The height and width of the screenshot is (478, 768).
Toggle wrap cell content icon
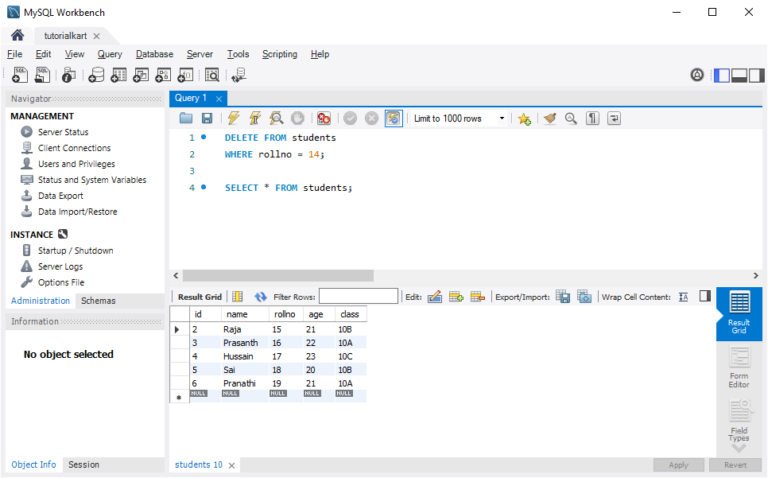click(x=684, y=297)
